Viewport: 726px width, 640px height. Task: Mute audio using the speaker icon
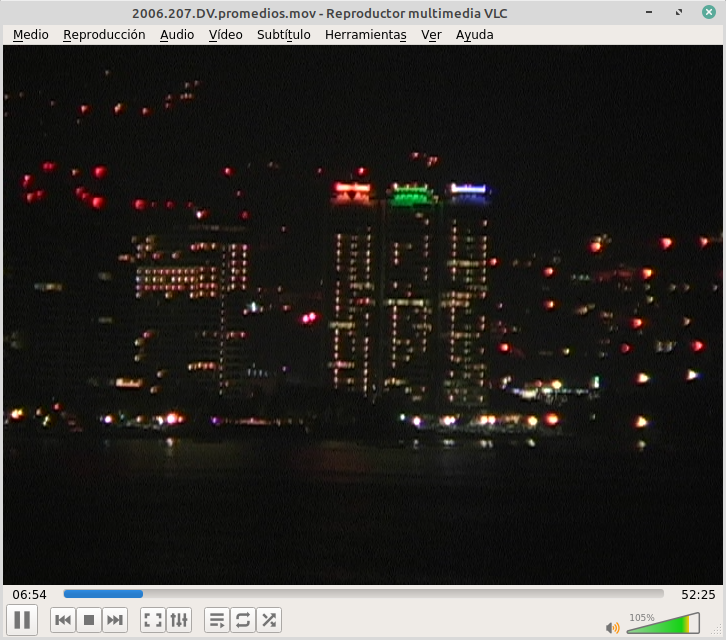pos(612,627)
